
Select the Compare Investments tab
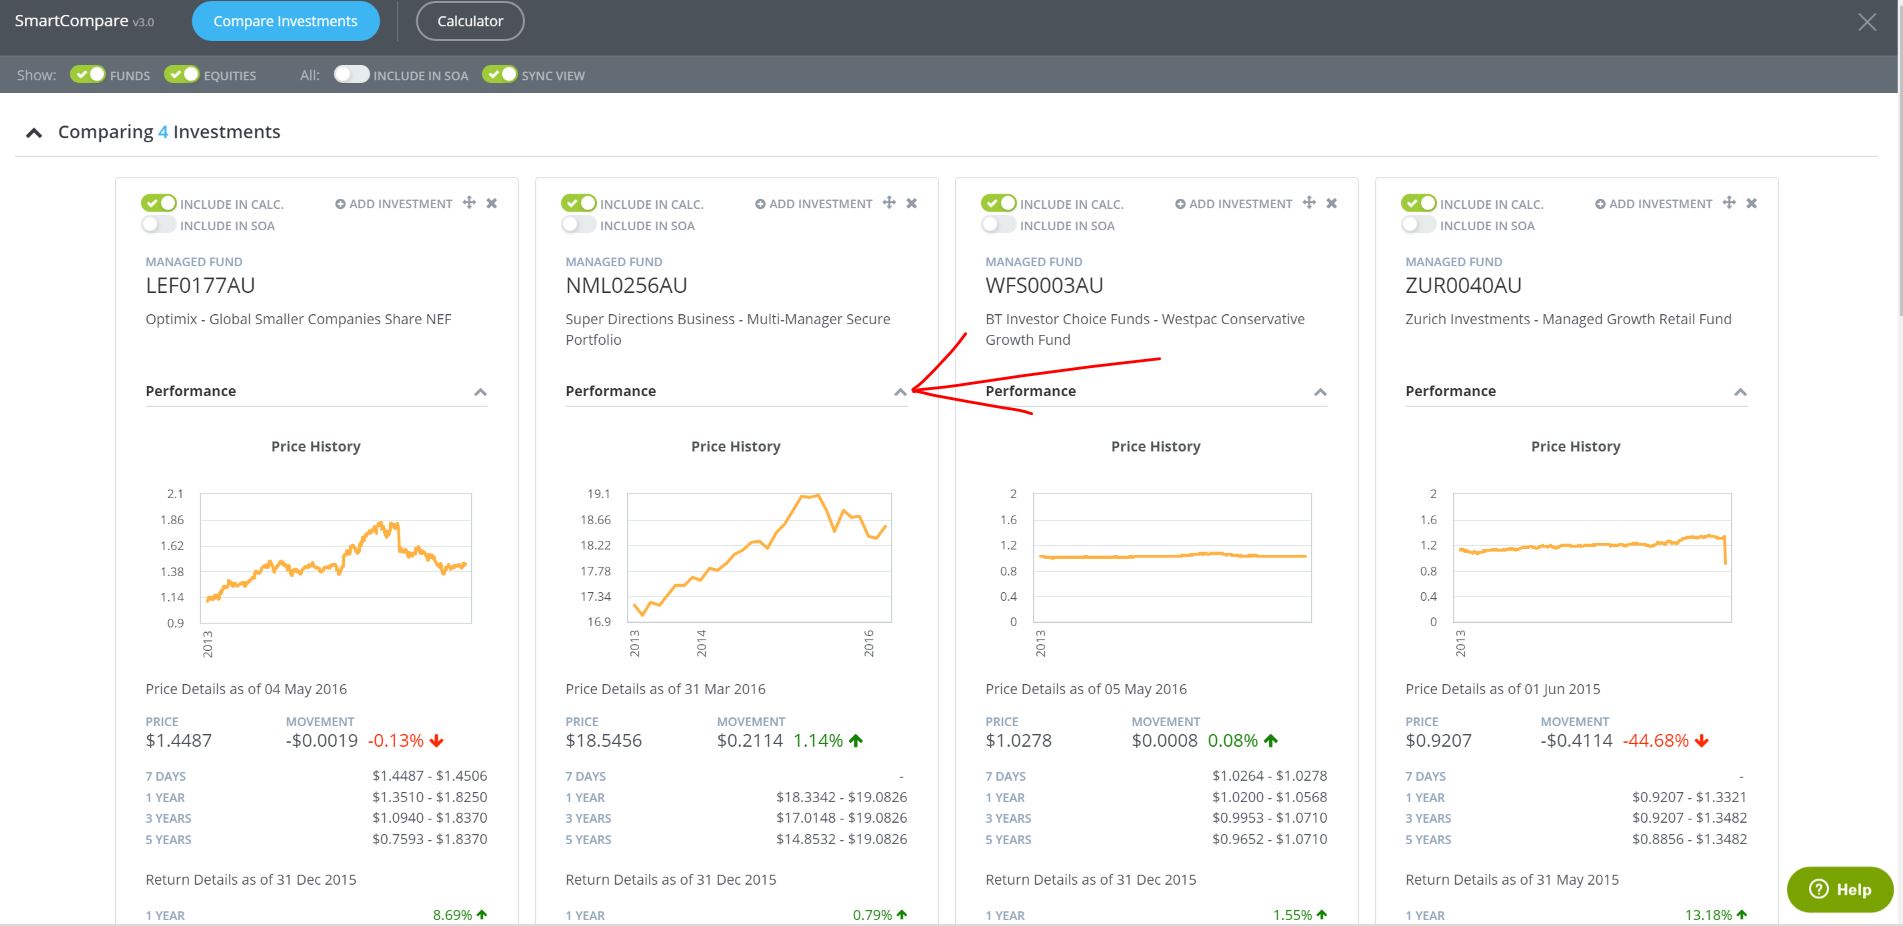click(x=285, y=21)
